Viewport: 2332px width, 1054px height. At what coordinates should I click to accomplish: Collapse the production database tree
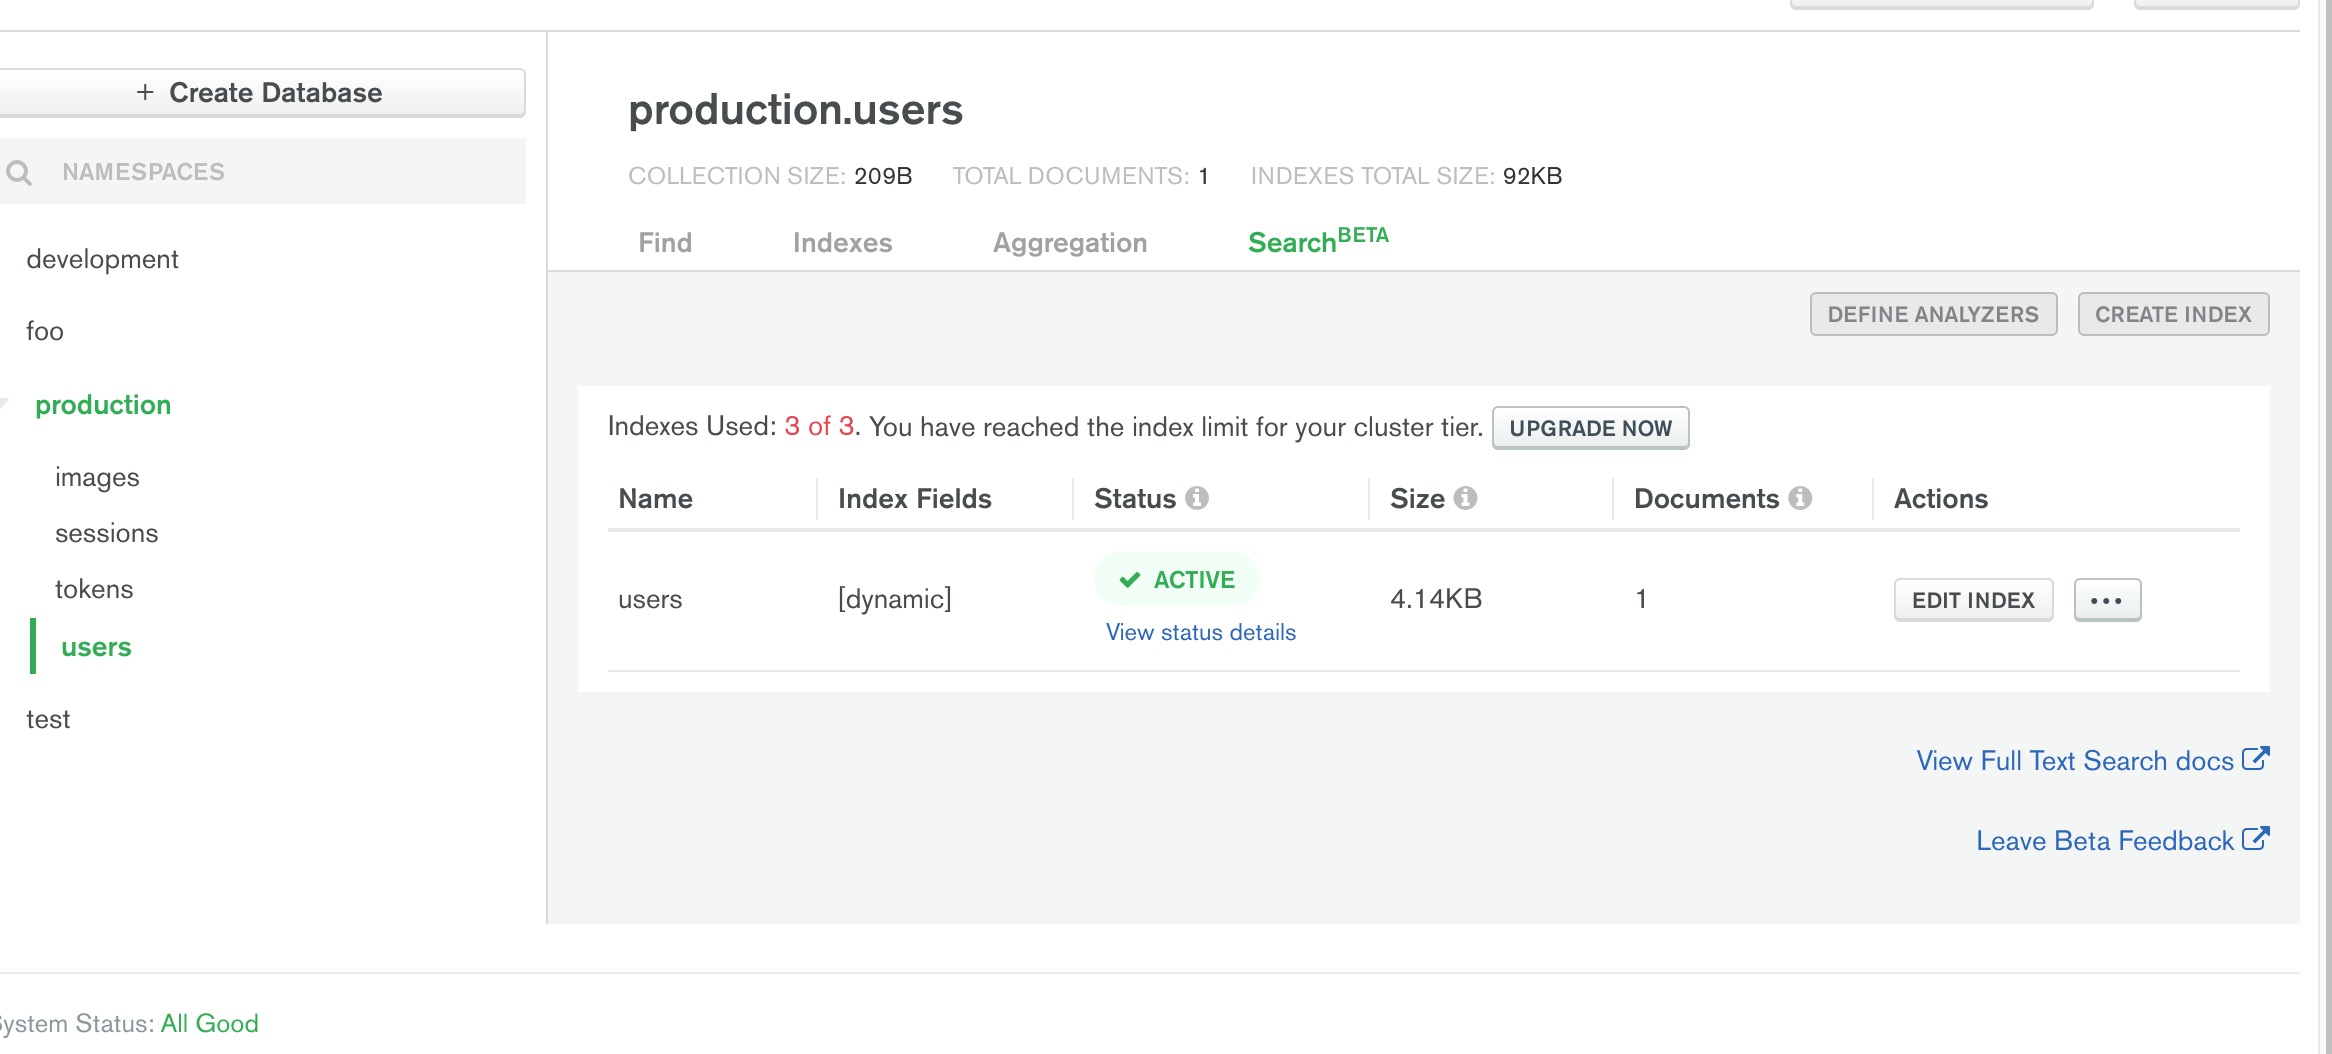[x=6, y=405]
